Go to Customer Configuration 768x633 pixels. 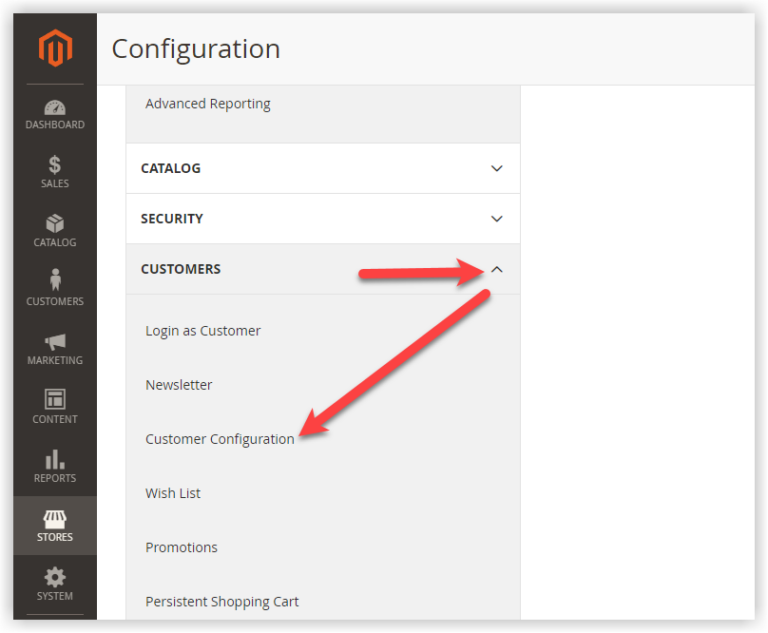[220, 439]
